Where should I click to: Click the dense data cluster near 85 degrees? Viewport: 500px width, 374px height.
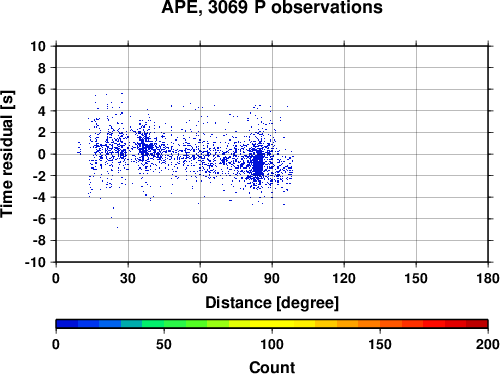pos(258,163)
